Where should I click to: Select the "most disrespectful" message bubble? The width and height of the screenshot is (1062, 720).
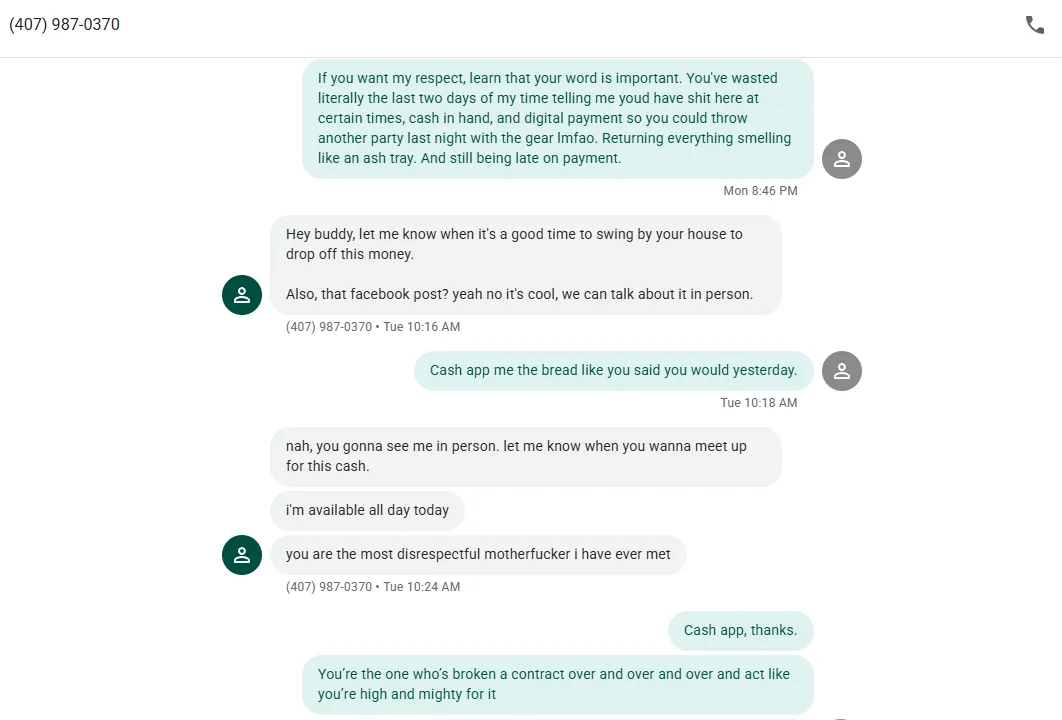(478, 554)
